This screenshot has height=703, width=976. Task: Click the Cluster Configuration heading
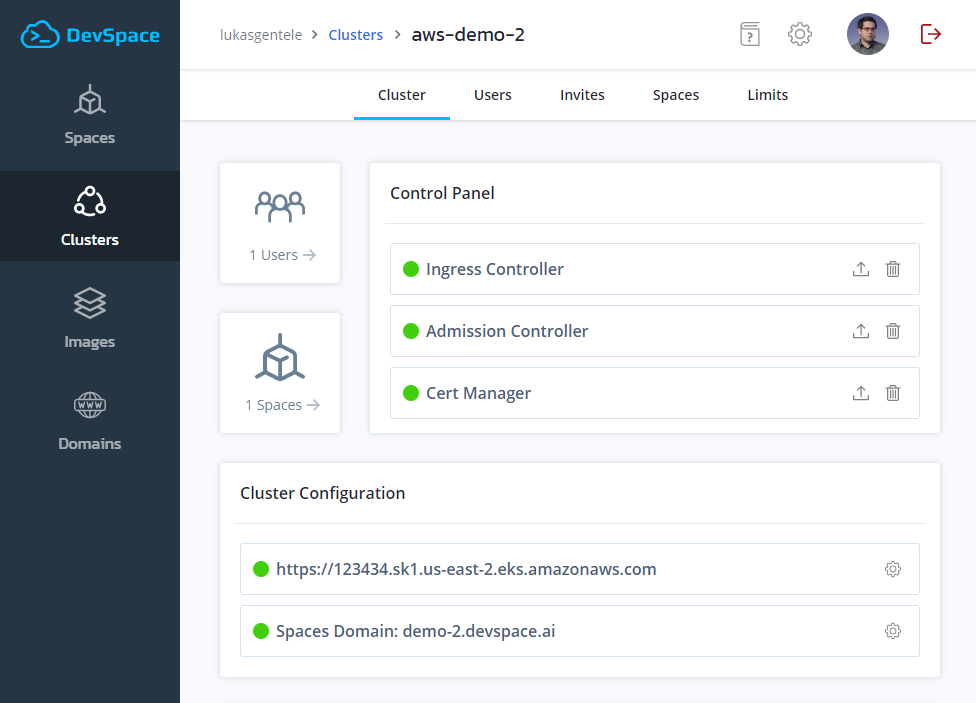[322, 493]
